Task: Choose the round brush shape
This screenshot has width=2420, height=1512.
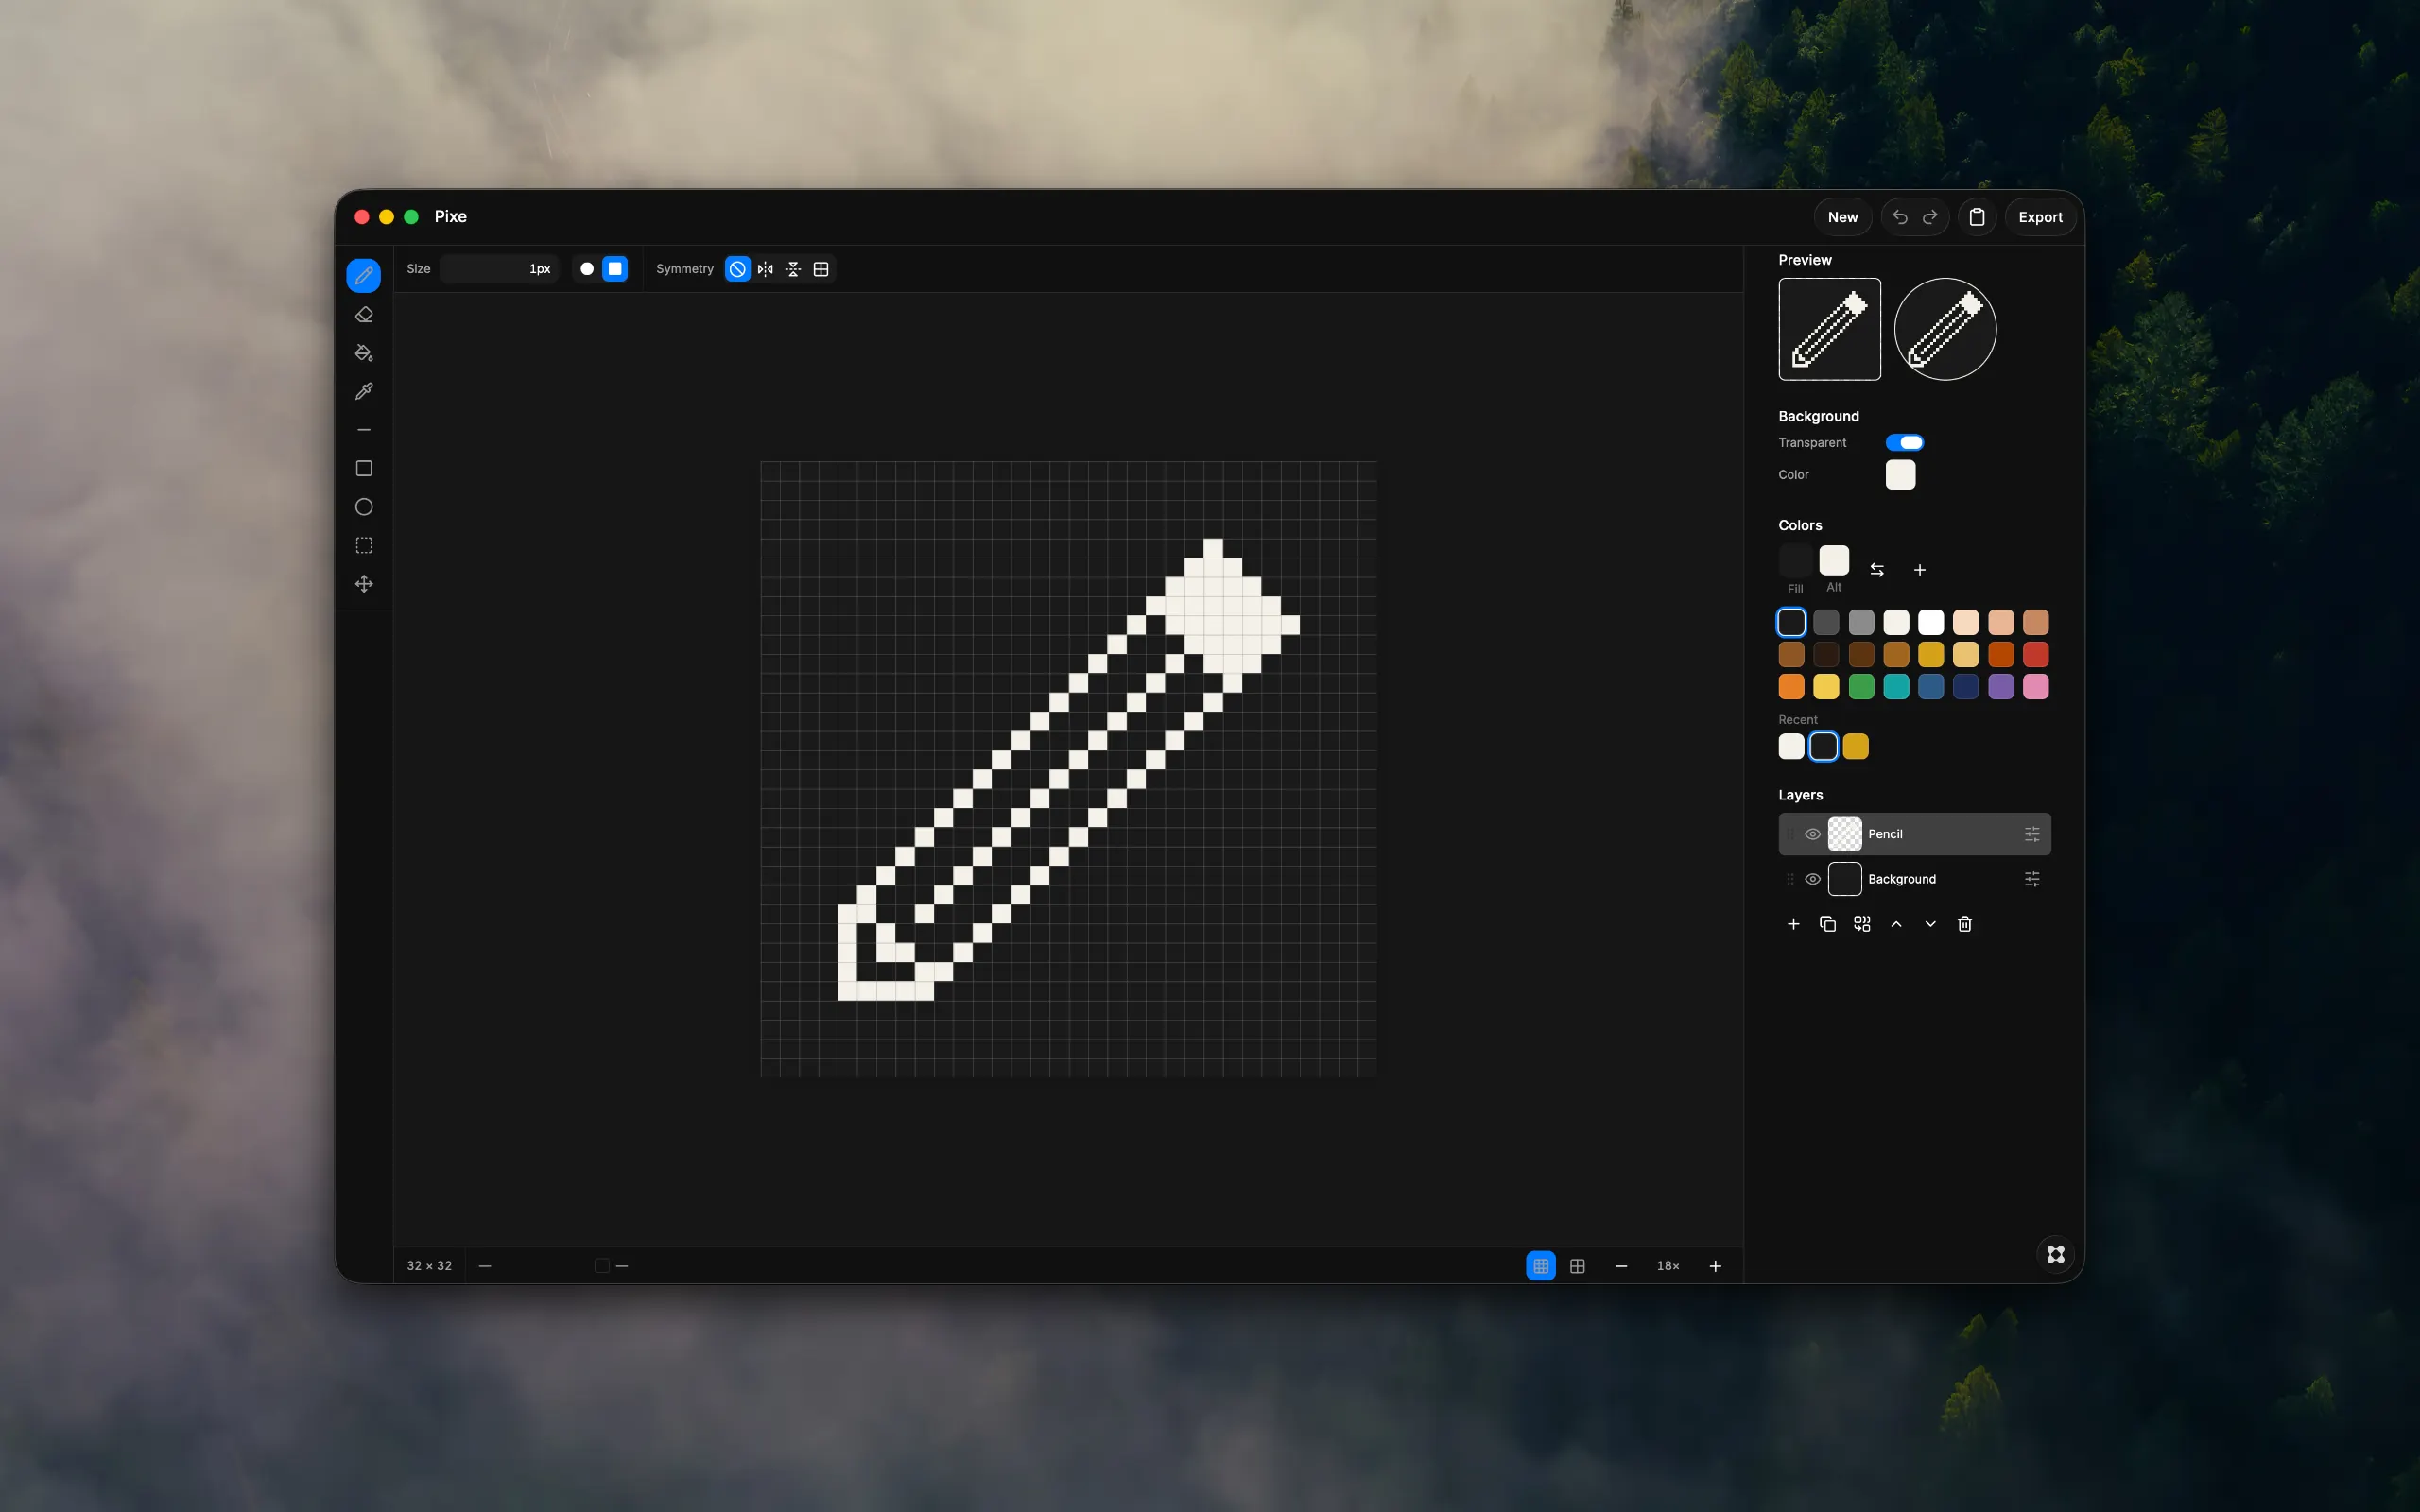Action: tap(587, 269)
